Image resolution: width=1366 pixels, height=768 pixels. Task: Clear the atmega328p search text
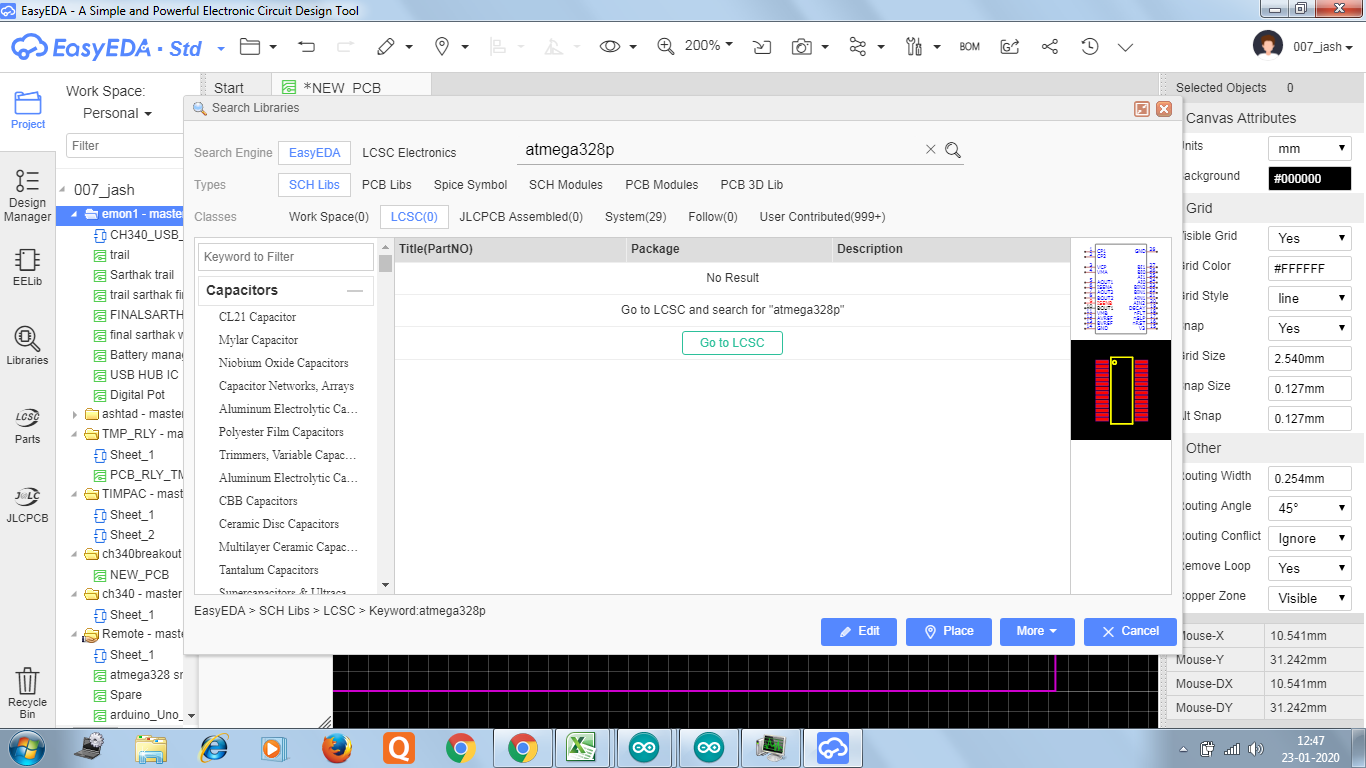[x=931, y=149]
